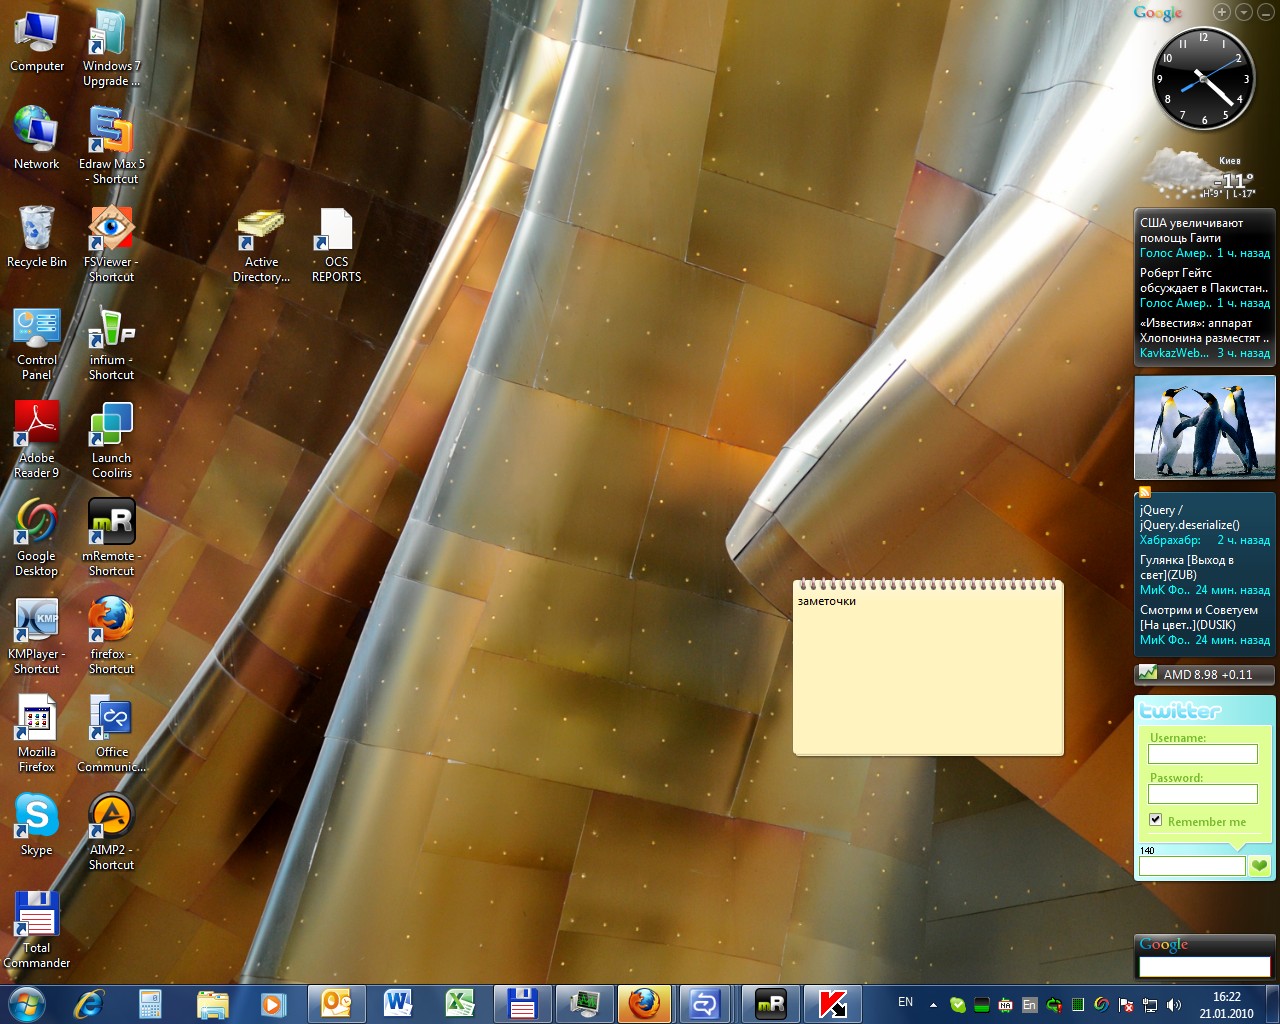The width and height of the screenshot is (1280, 1024).
Task: Click the penguins photo thumbnail
Action: (1204, 427)
